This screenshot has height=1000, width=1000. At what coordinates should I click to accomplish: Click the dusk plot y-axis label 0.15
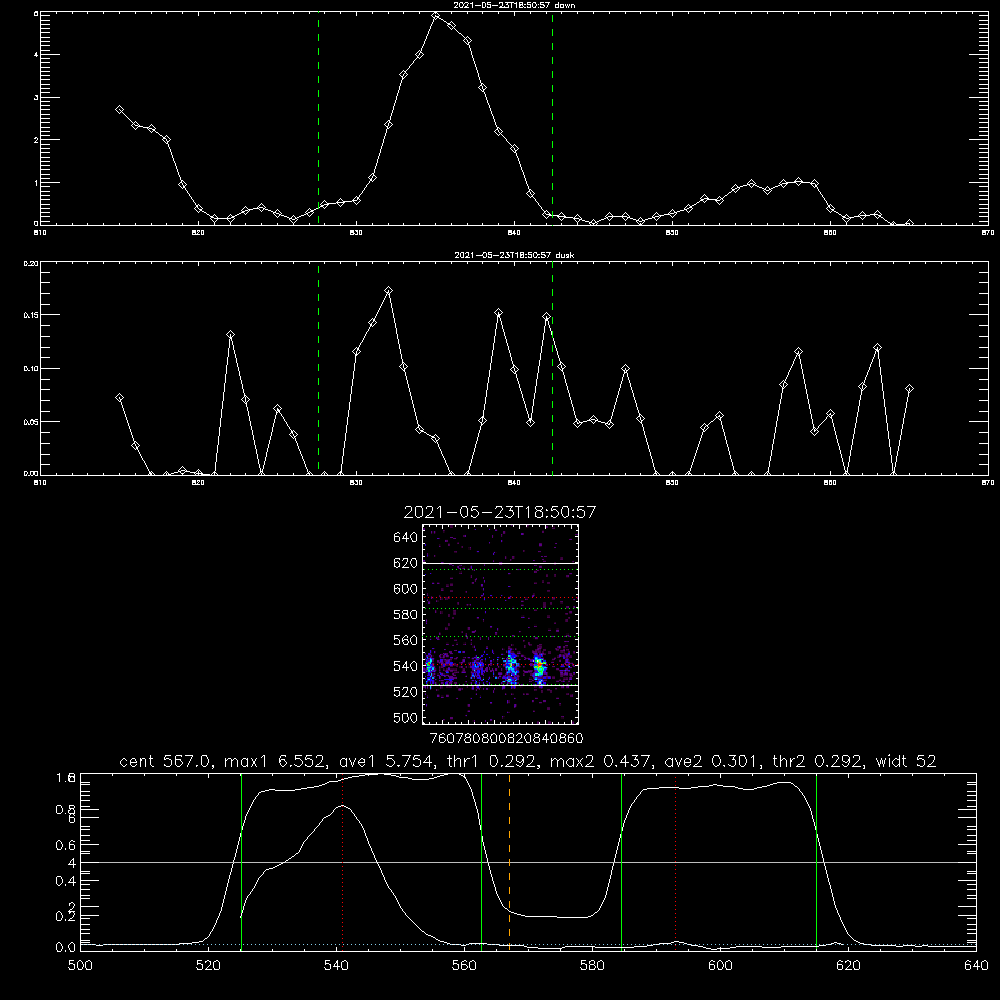[x=31, y=315]
